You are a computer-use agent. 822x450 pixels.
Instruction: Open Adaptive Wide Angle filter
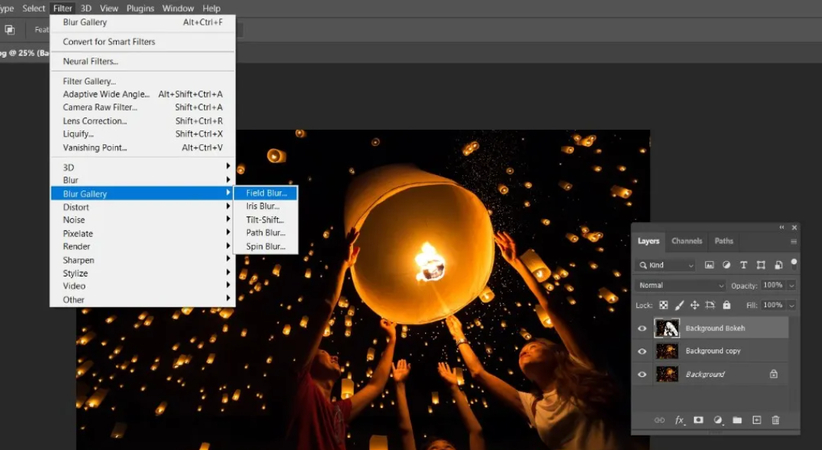[143, 94]
